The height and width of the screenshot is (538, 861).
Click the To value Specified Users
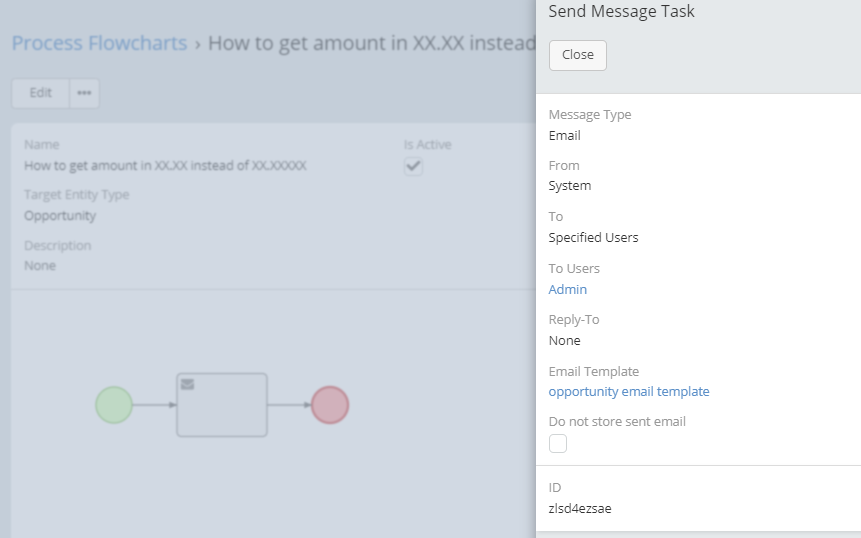[593, 237]
